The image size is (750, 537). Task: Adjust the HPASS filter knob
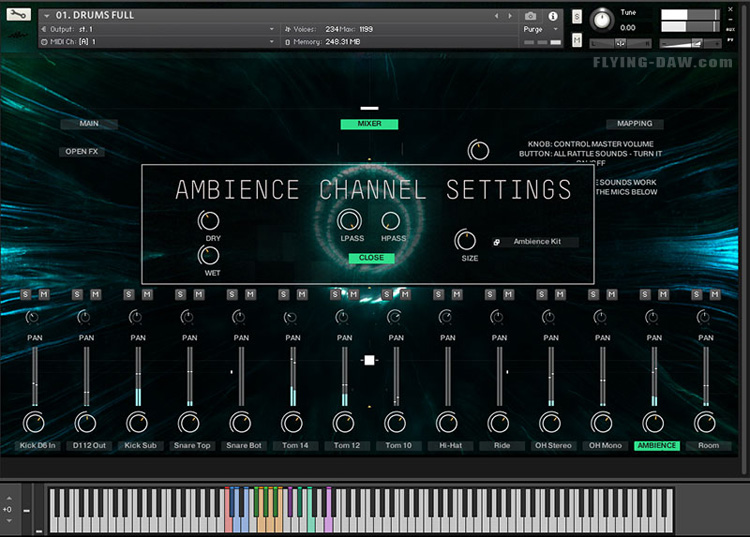pyautogui.click(x=390, y=220)
